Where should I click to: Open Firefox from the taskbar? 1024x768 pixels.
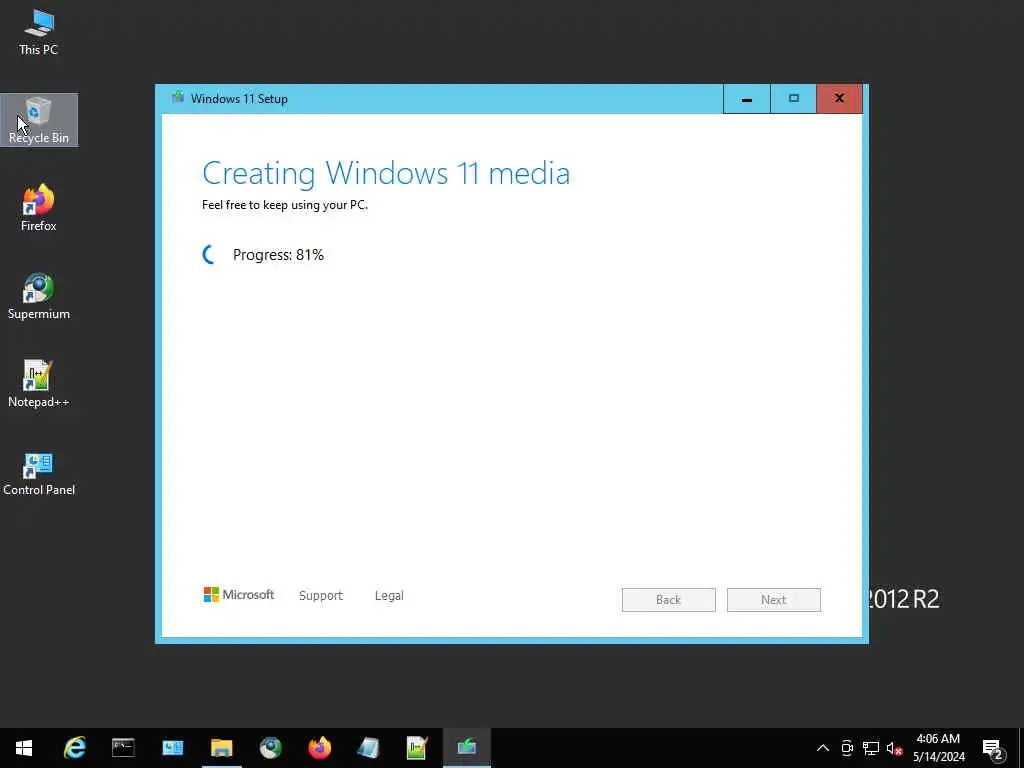pyautogui.click(x=319, y=748)
